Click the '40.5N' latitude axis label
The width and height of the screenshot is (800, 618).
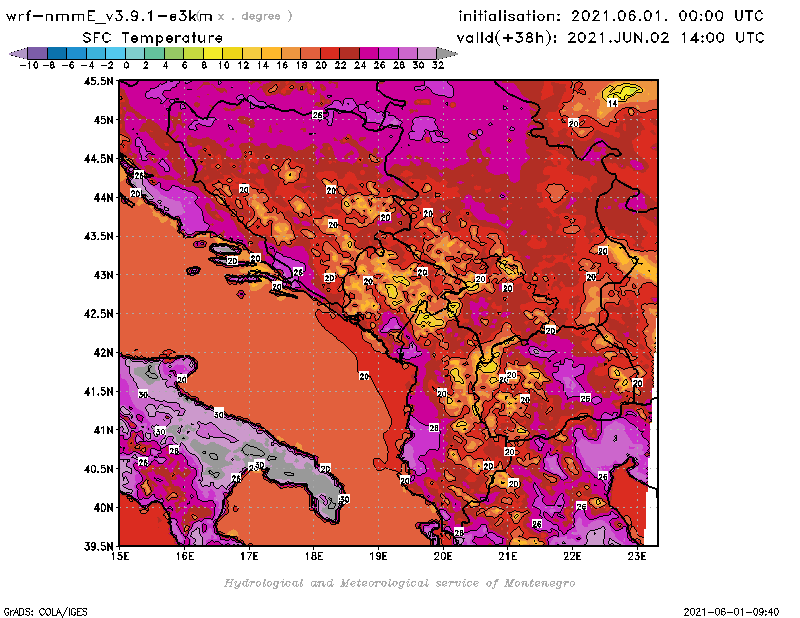tap(98, 468)
